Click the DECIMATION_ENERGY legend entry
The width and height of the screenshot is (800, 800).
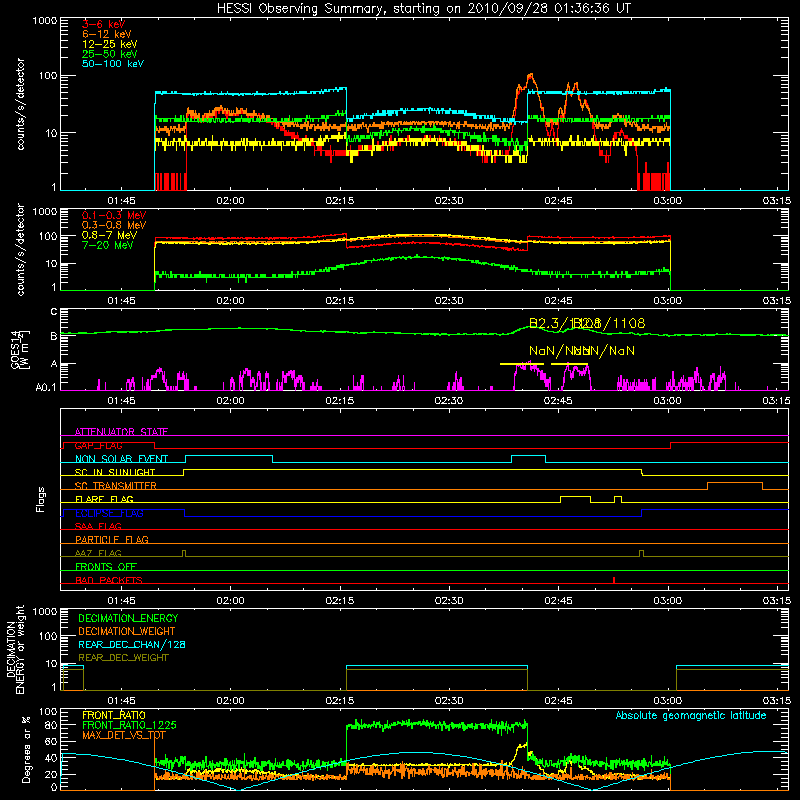(128, 618)
